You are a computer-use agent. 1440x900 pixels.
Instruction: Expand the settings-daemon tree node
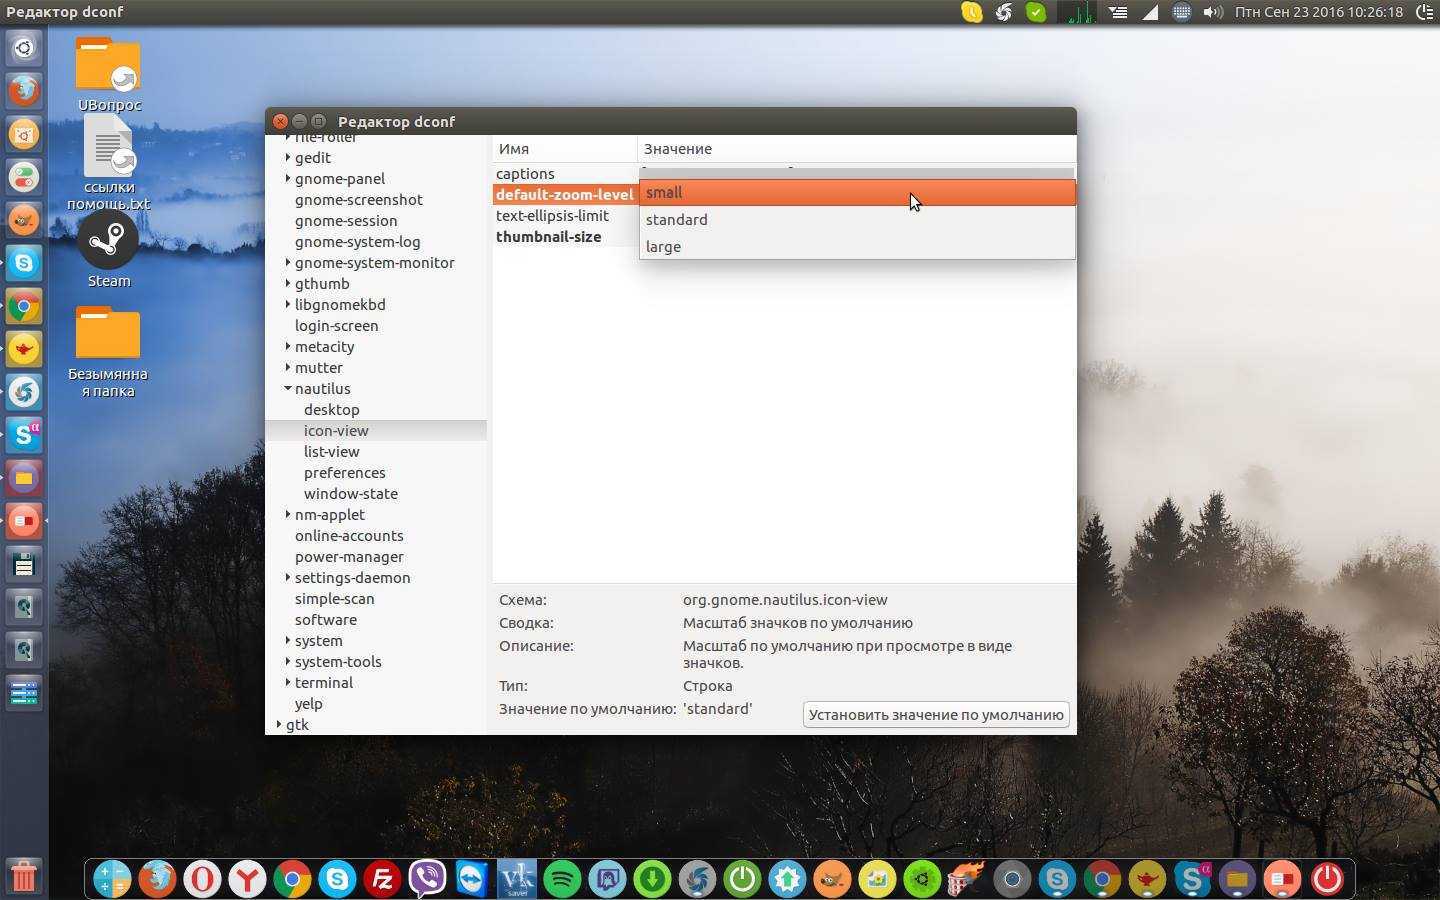pos(288,577)
